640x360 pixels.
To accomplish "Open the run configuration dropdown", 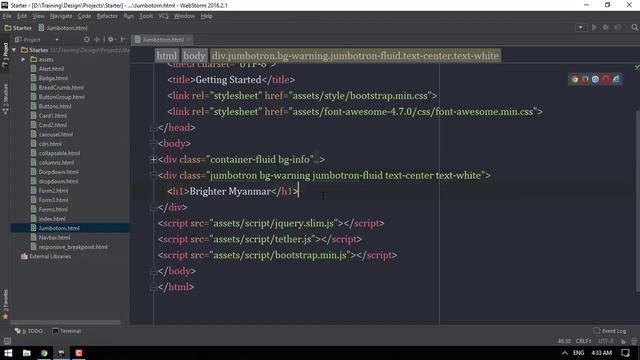I will 580,28.
